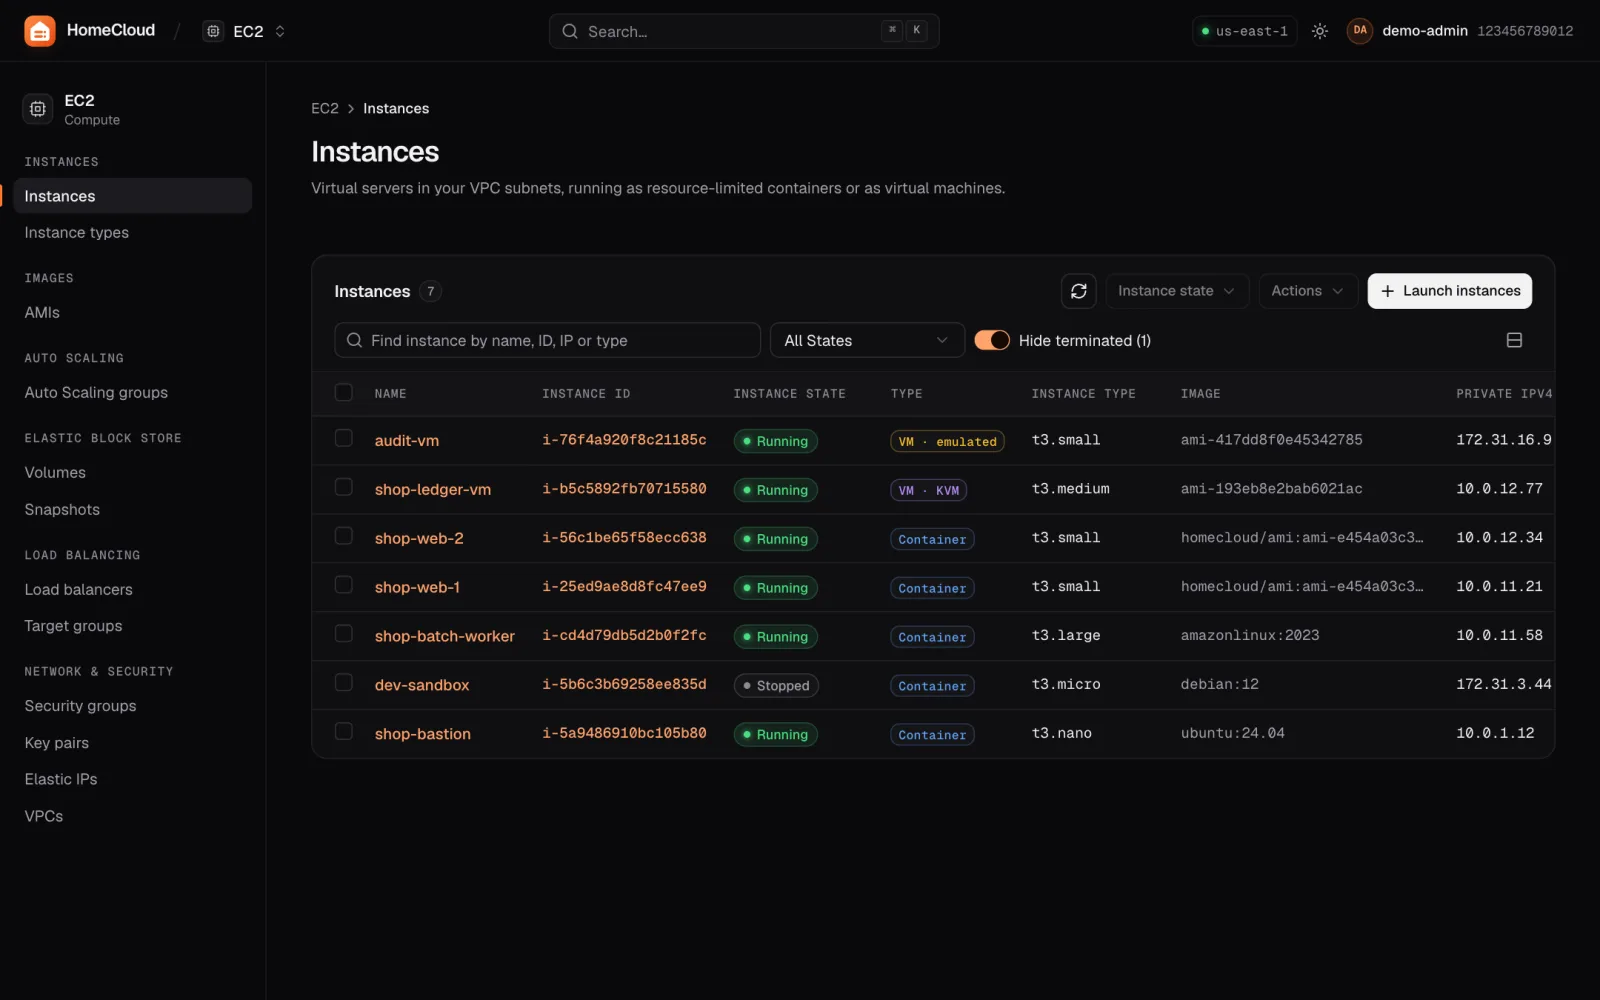This screenshot has width=1600, height=1000.
Task: Click the Launch instances button
Action: pos(1449,291)
